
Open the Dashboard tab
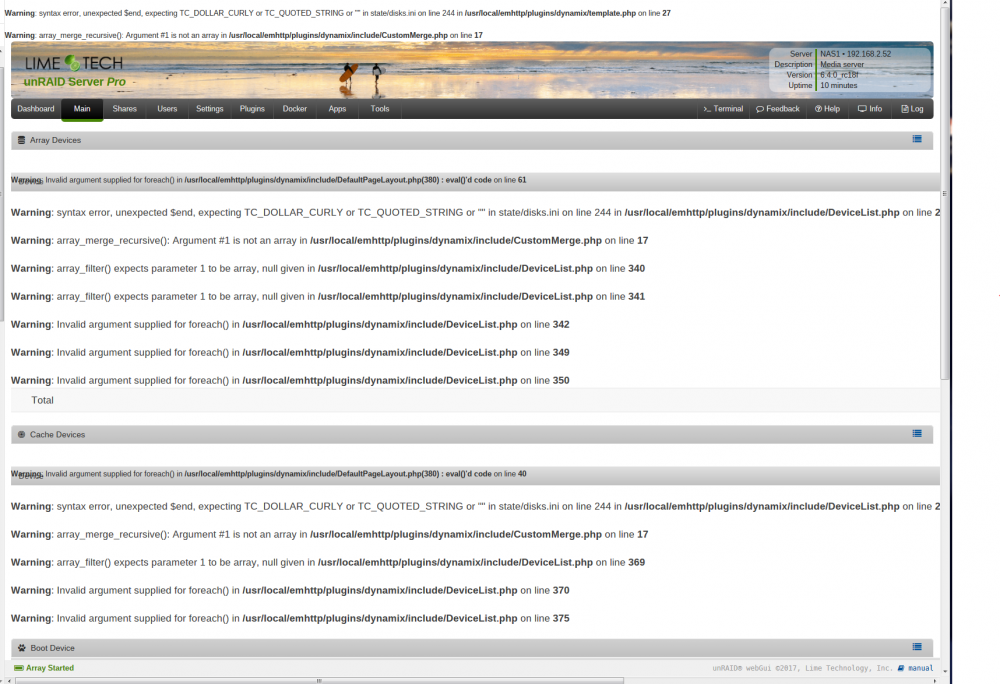point(36,109)
